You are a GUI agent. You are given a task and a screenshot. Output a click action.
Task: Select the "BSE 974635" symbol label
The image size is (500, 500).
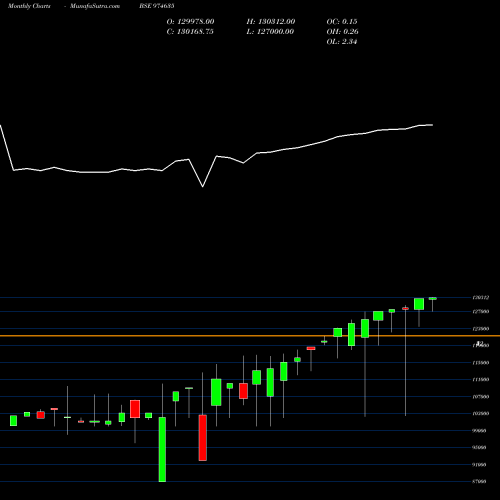(x=157, y=6)
